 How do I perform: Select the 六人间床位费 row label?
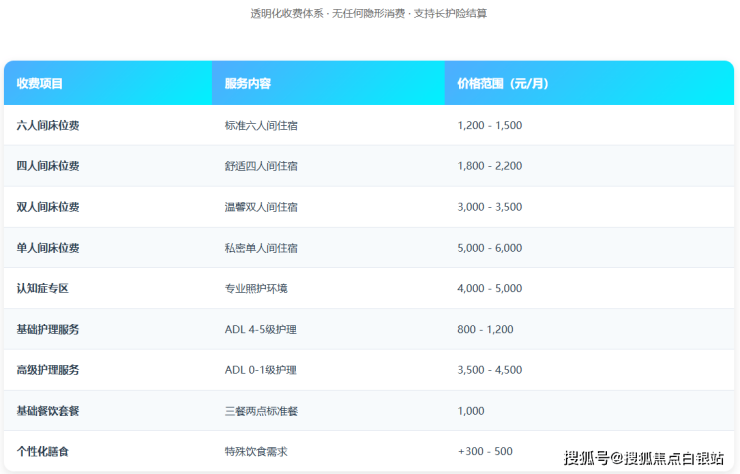pyautogui.click(x=48, y=126)
